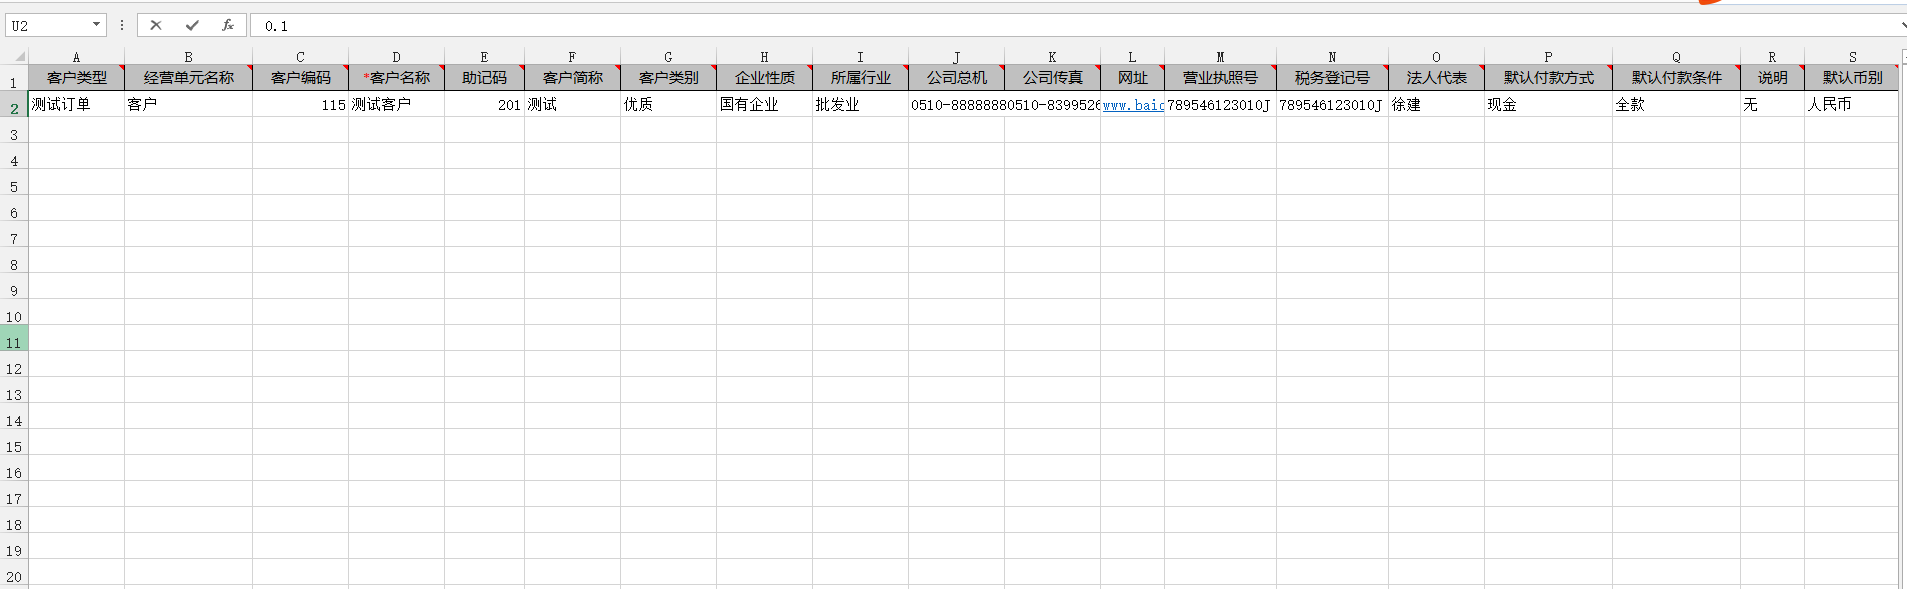
Task: Open the Name Box dropdown arrow
Action: [x=96, y=25]
